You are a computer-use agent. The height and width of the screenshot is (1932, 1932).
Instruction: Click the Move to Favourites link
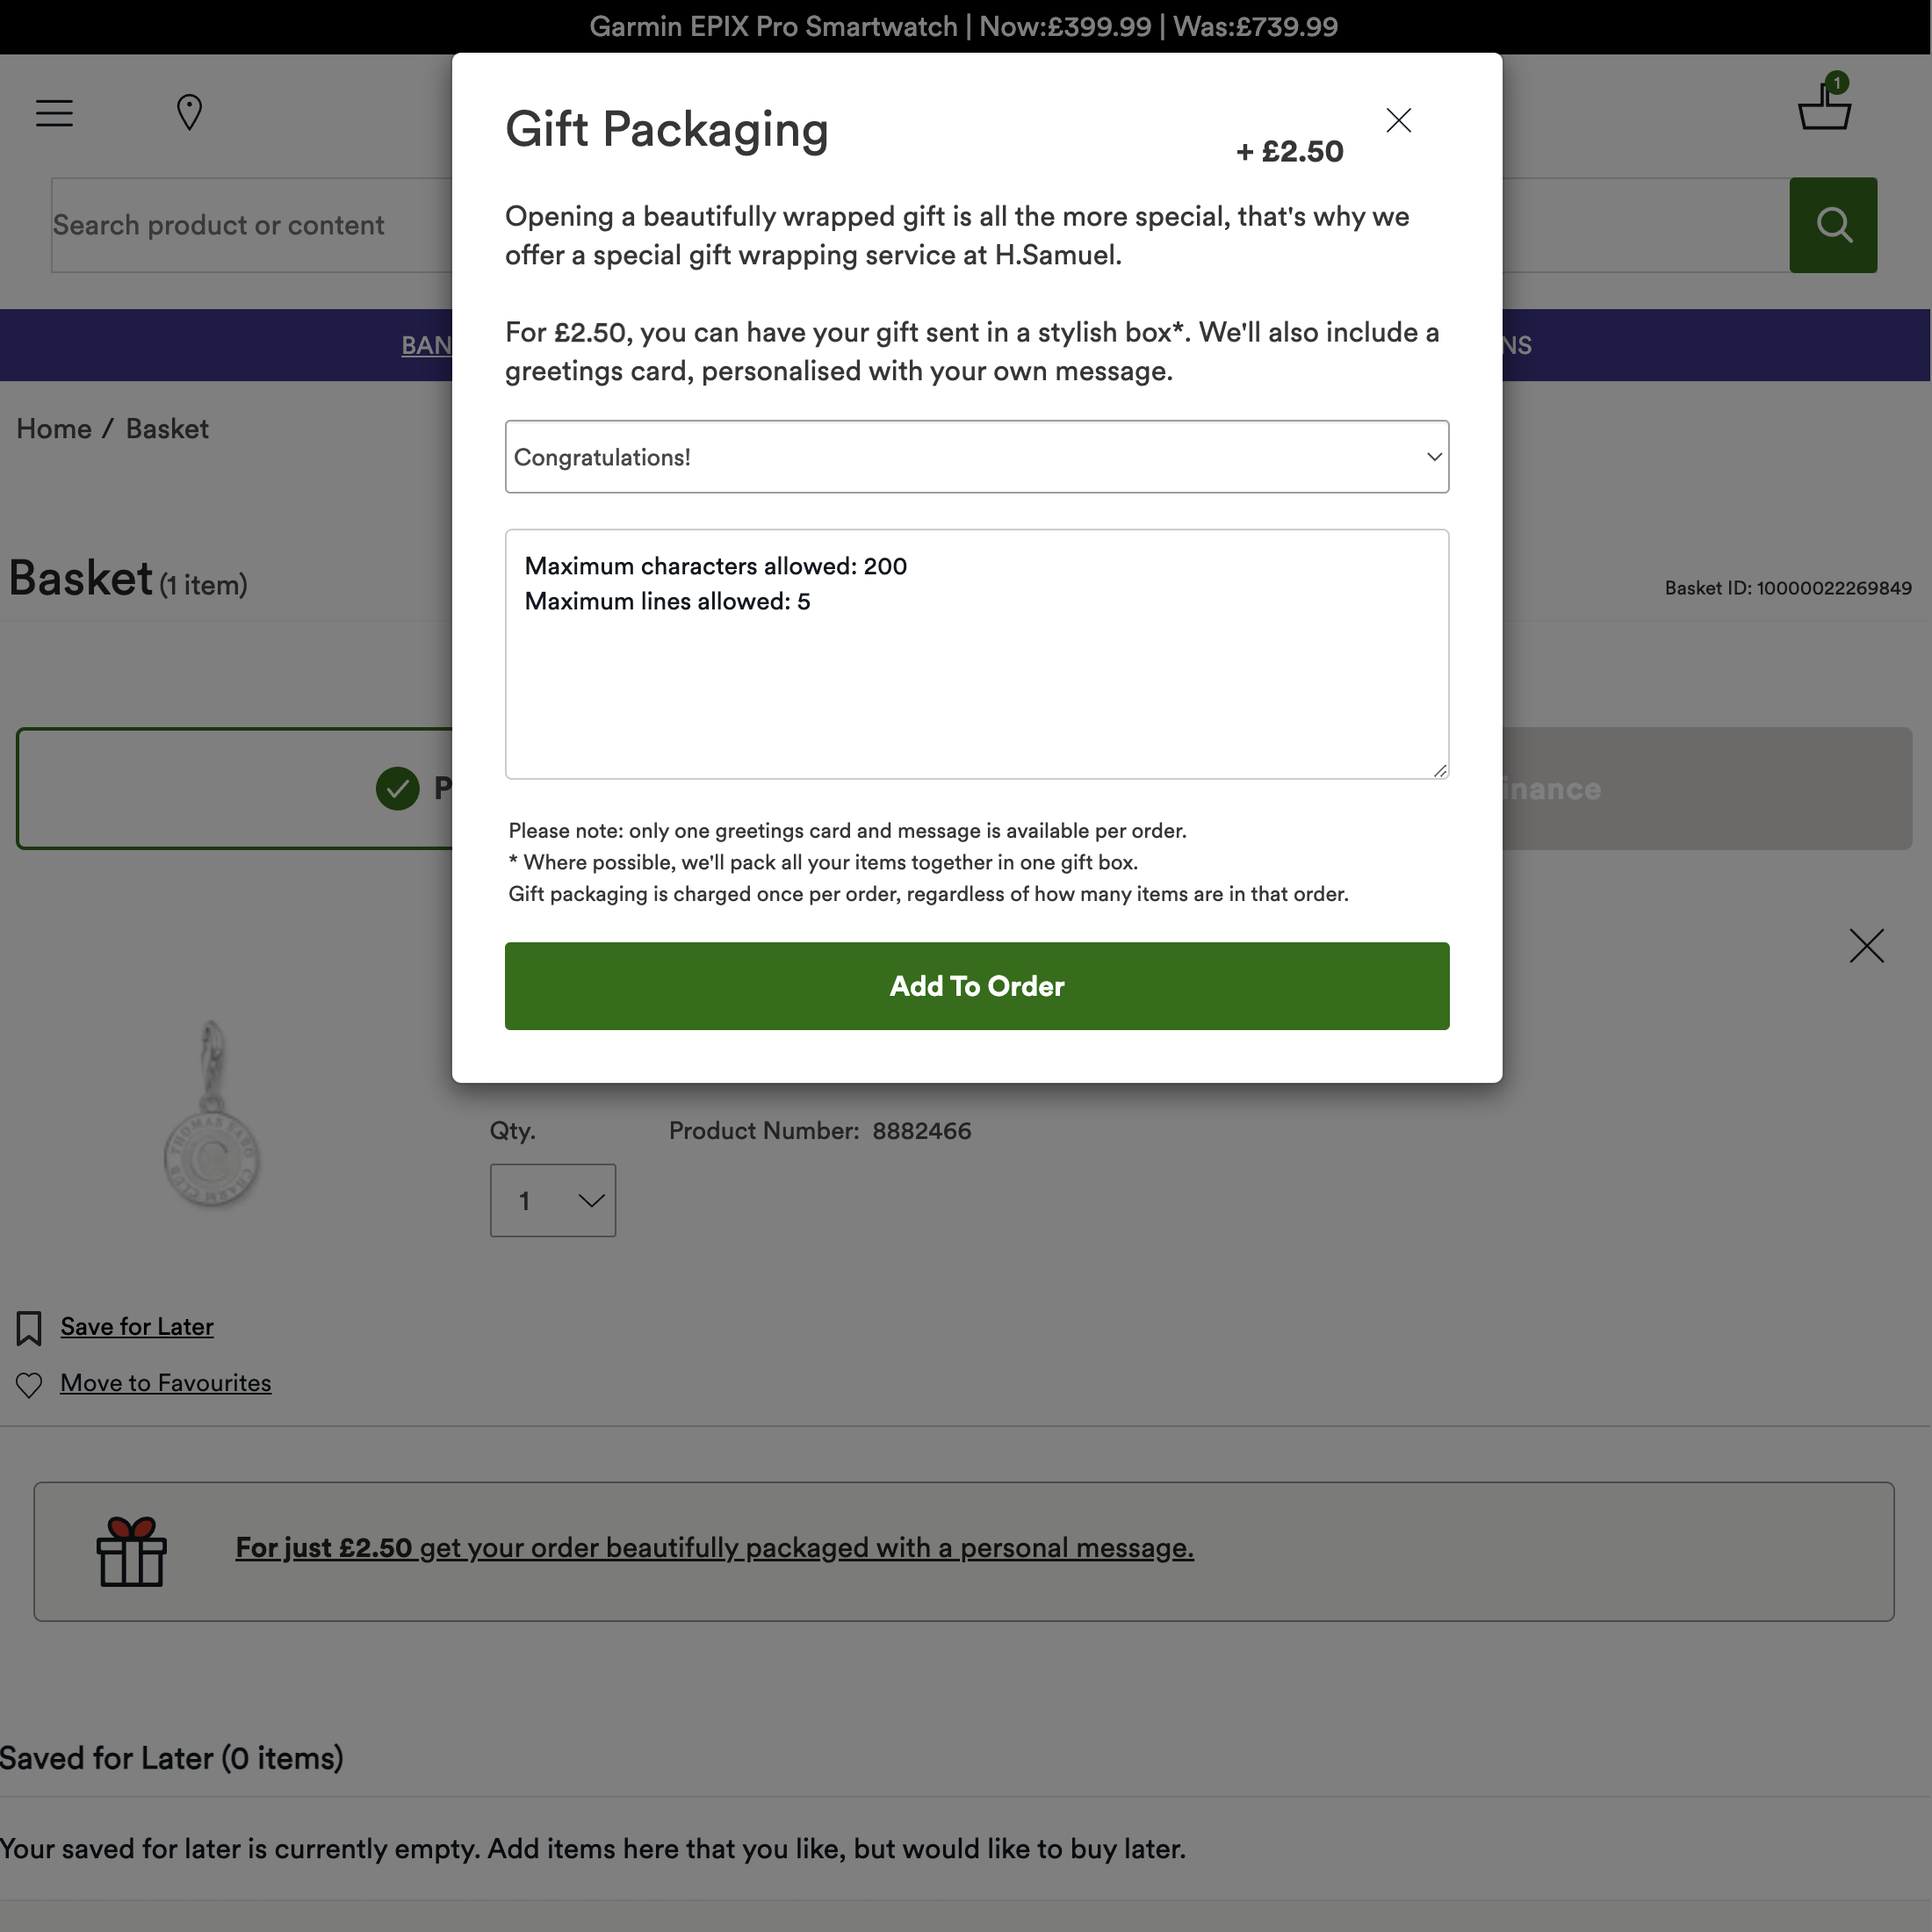166,1383
